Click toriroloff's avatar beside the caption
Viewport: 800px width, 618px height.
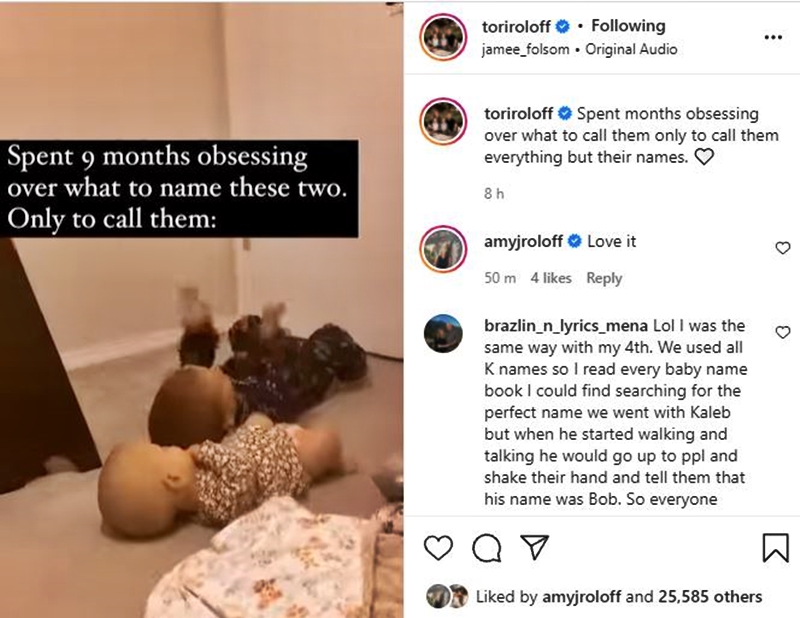[x=443, y=121]
